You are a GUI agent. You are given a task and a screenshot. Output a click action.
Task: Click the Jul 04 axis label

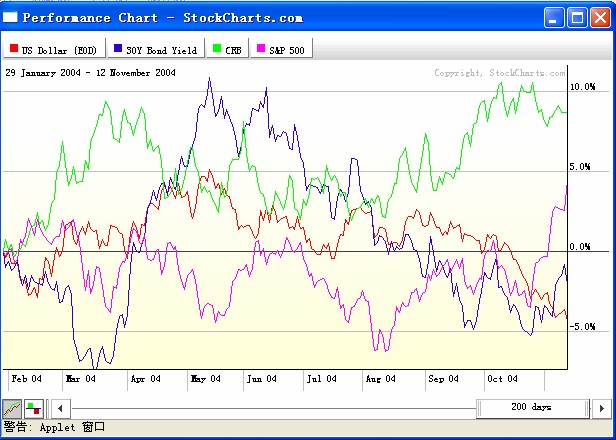pos(322,379)
